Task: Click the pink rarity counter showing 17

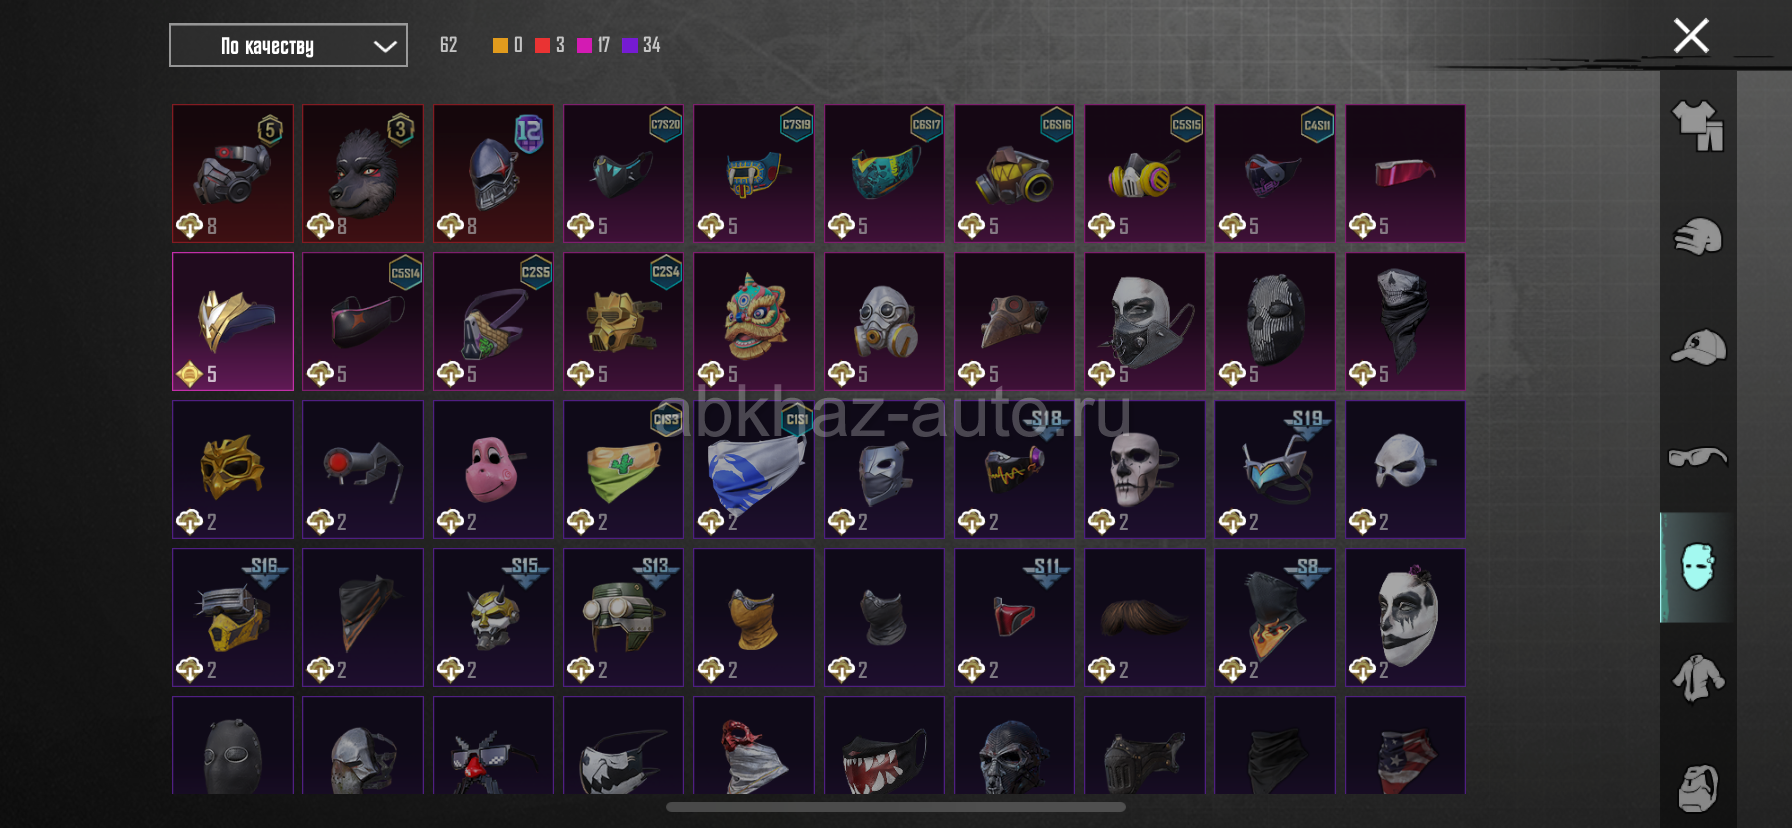Action: 593,45
